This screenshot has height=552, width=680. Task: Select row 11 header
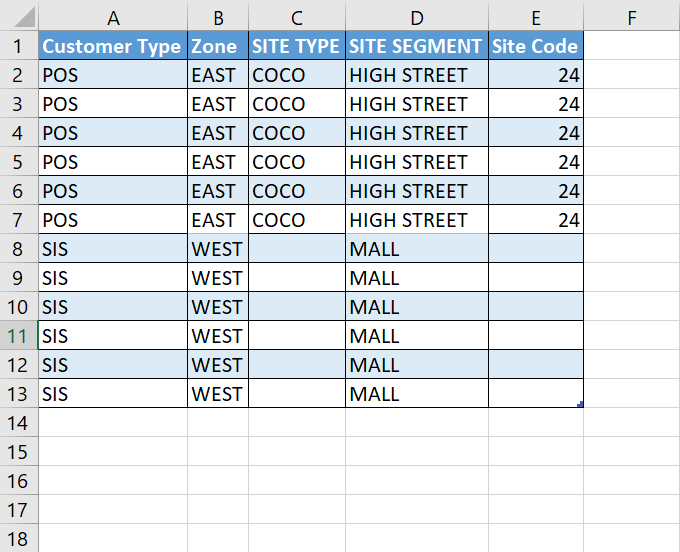tap(19, 336)
